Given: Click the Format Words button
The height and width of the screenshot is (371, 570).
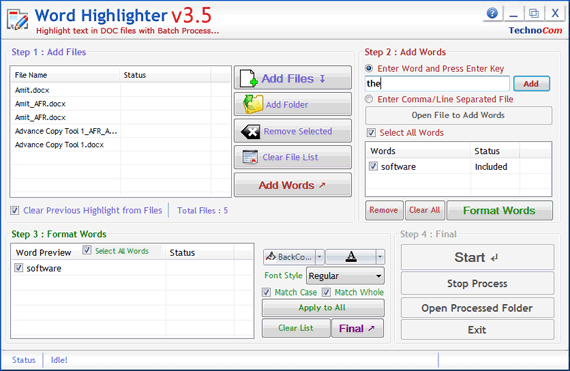Looking at the screenshot, I should (499, 210).
